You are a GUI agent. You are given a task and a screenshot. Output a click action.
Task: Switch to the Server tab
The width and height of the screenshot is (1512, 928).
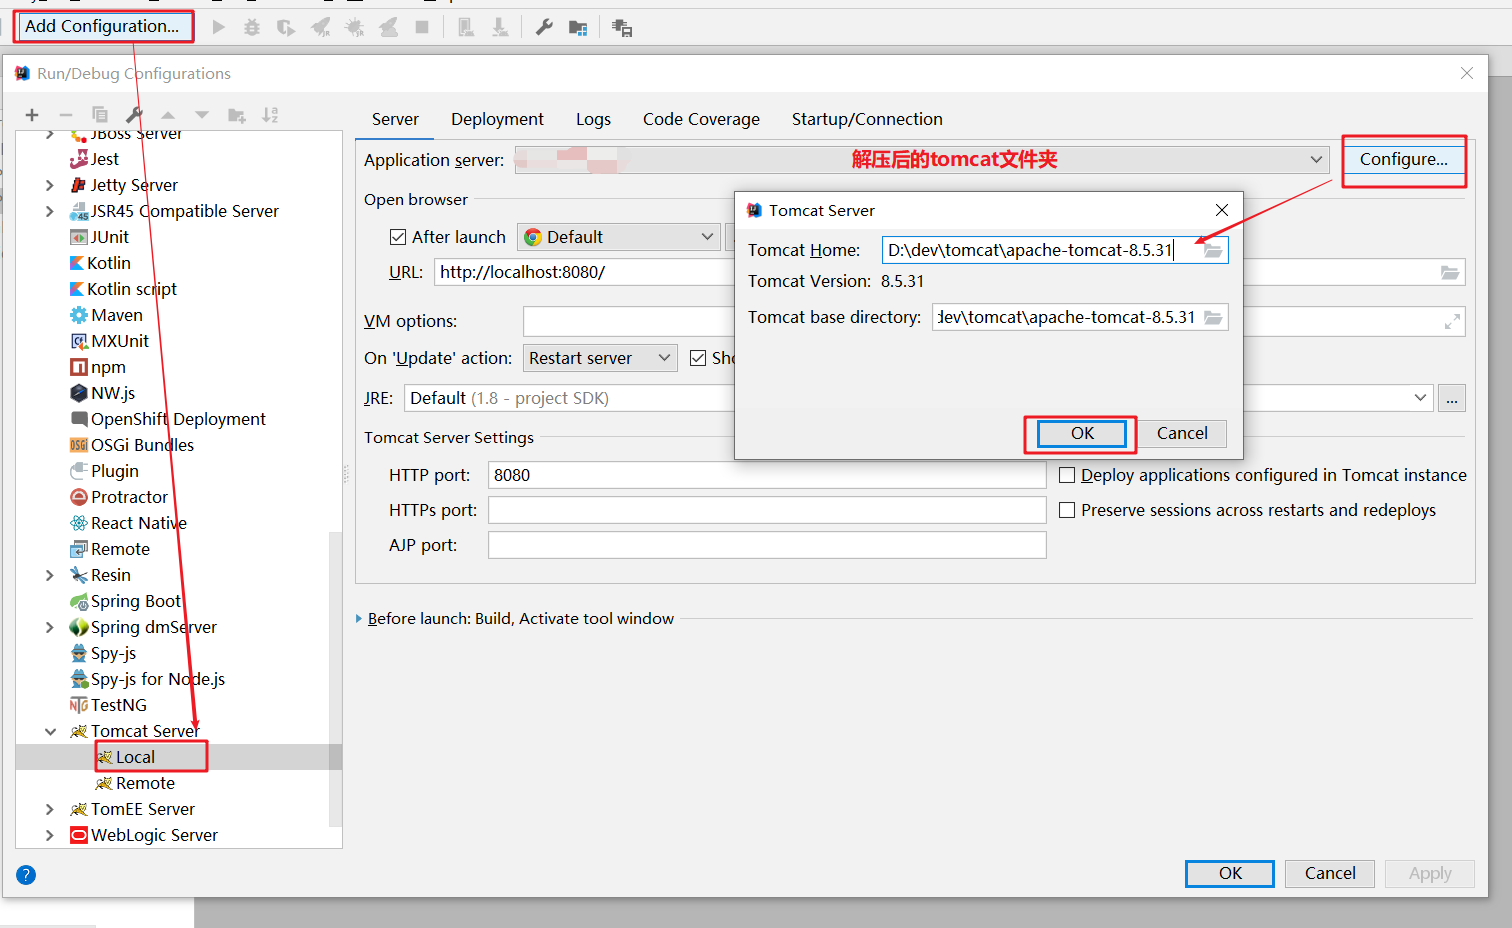click(395, 119)
